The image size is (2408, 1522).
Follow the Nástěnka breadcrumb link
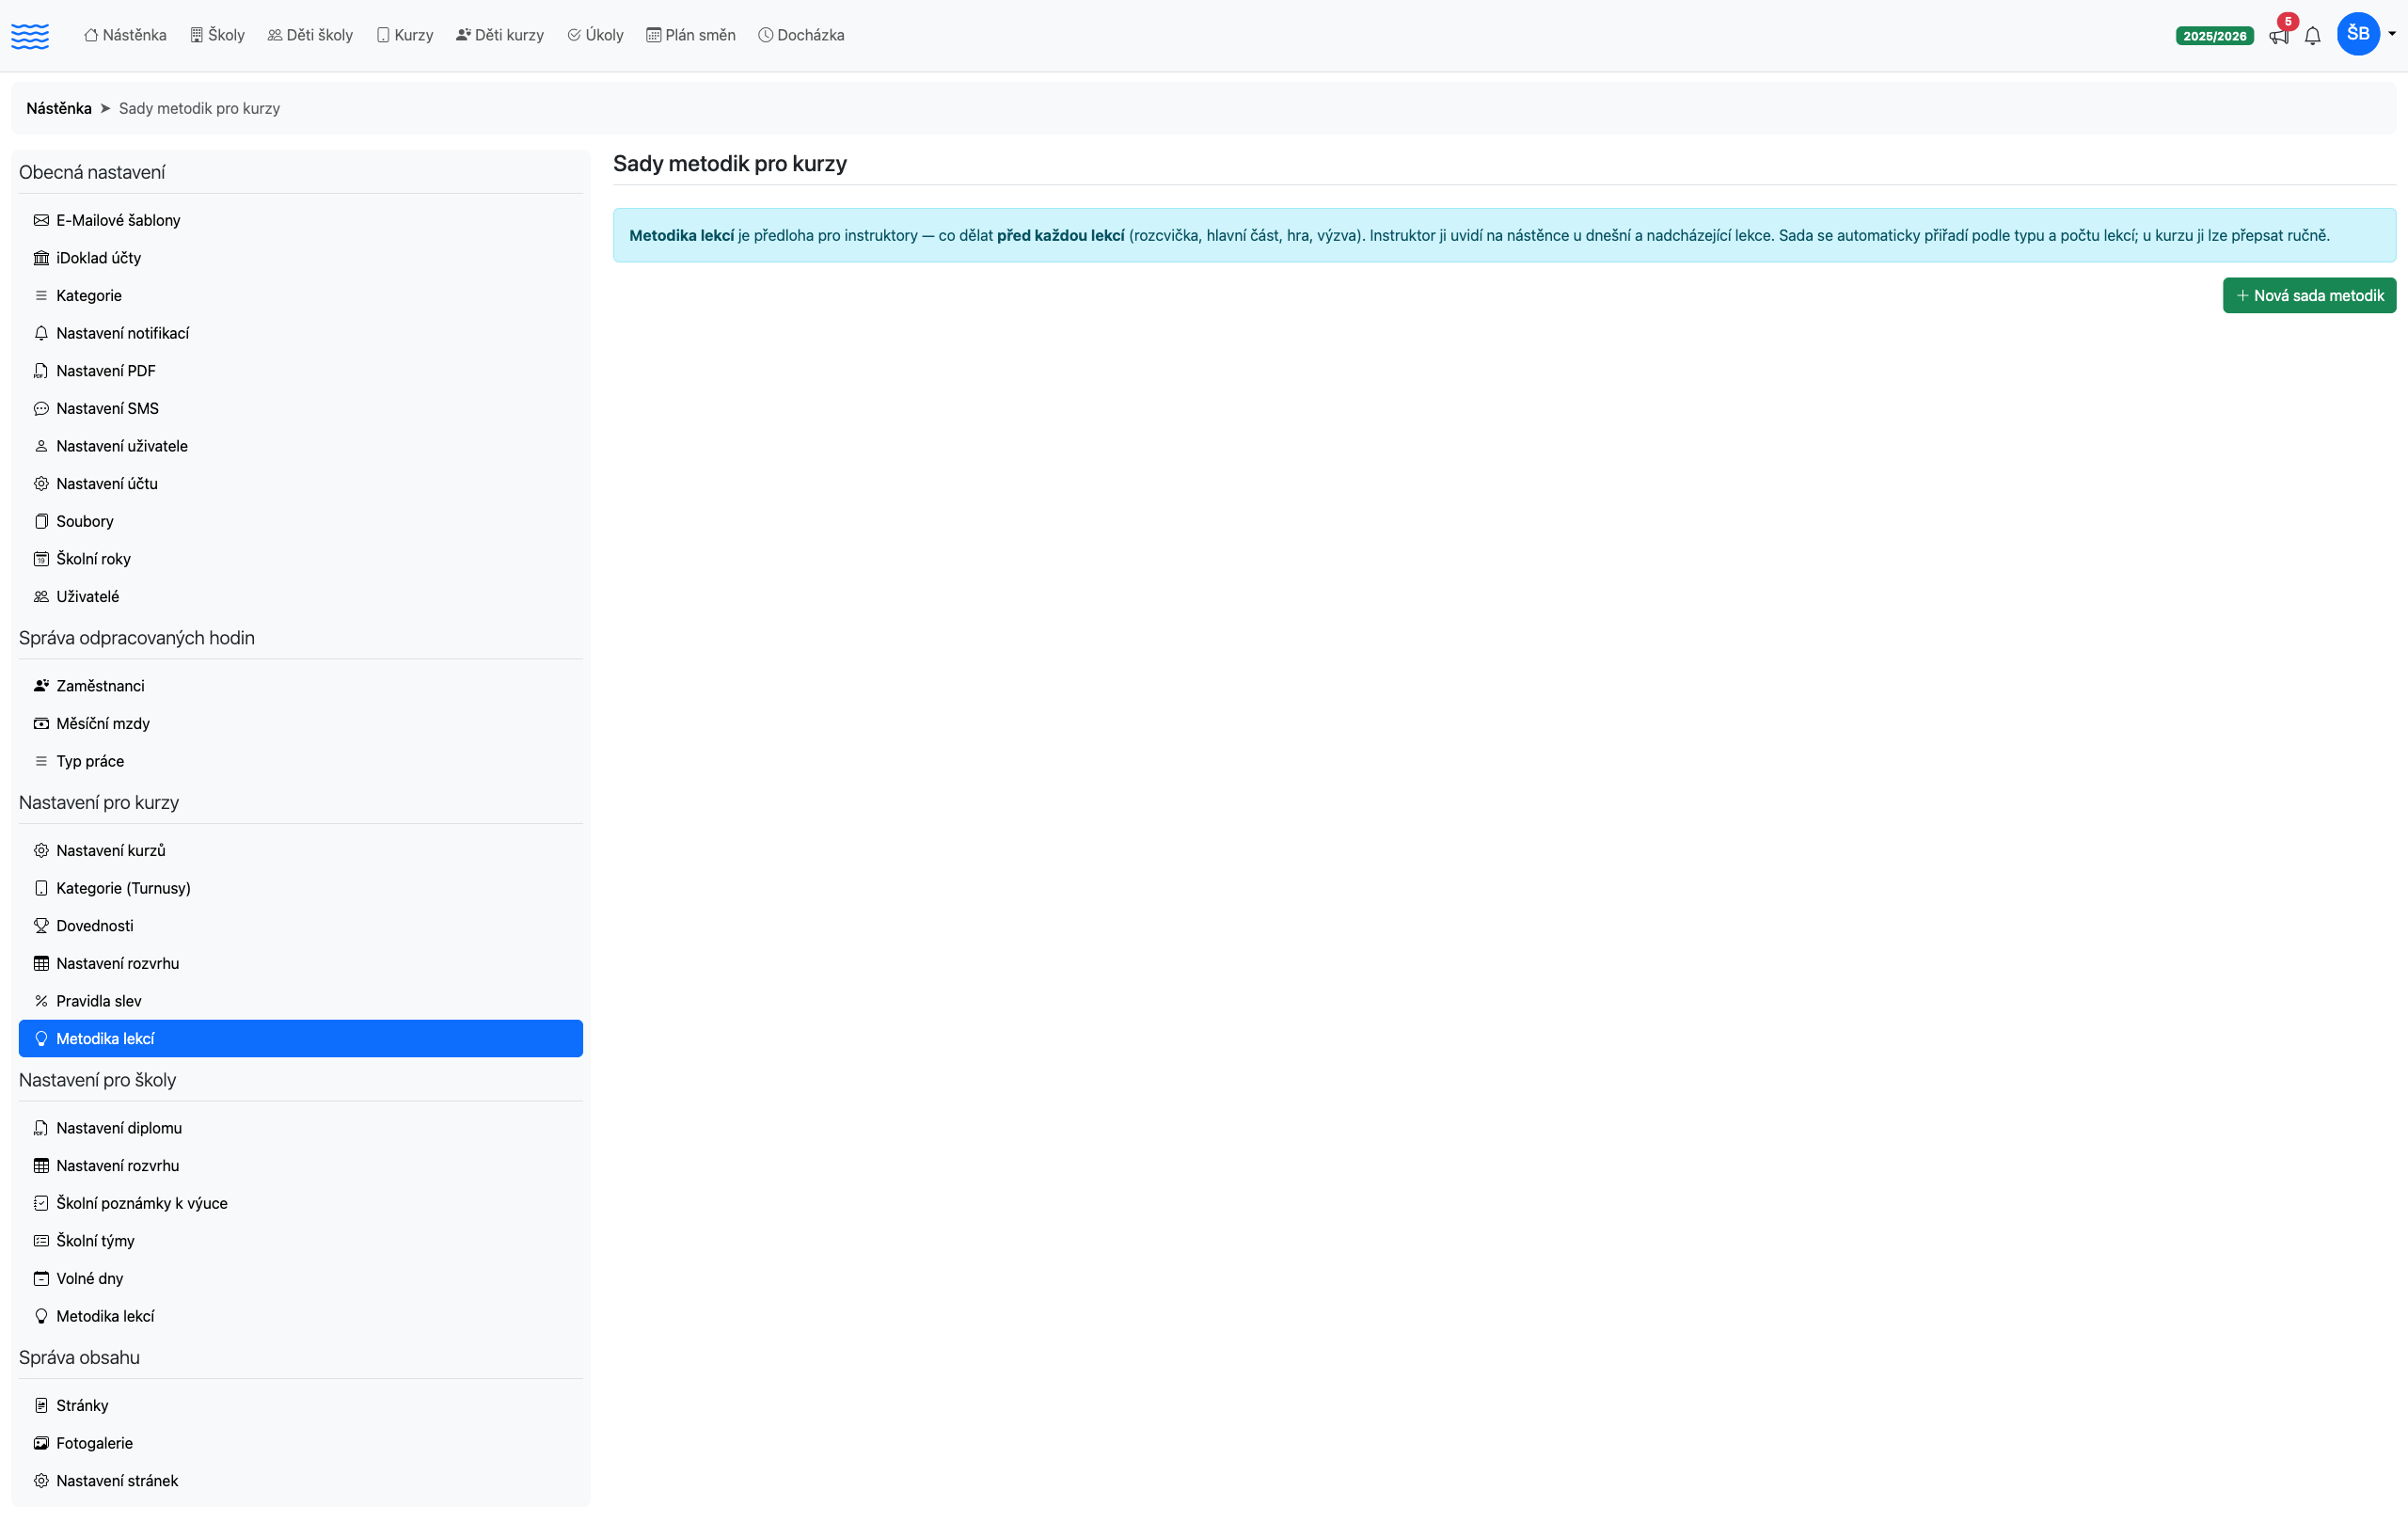(x=59, y=108)
